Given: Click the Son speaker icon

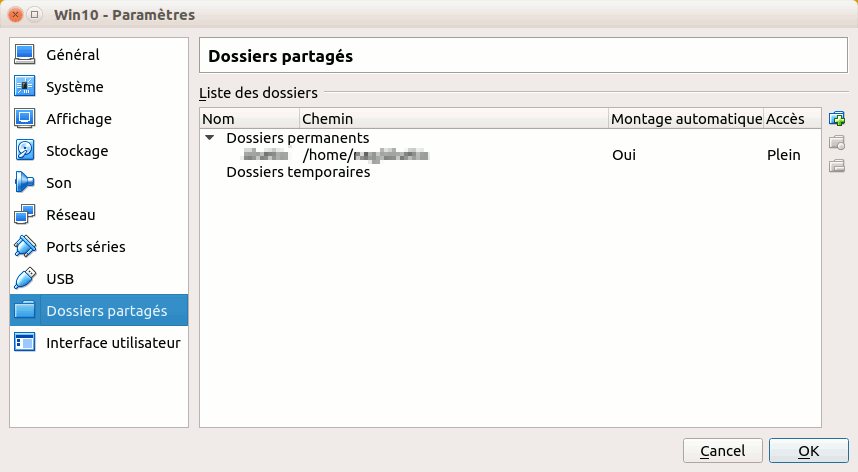Looking at the screenshot, I should click(x=25, y=183).
